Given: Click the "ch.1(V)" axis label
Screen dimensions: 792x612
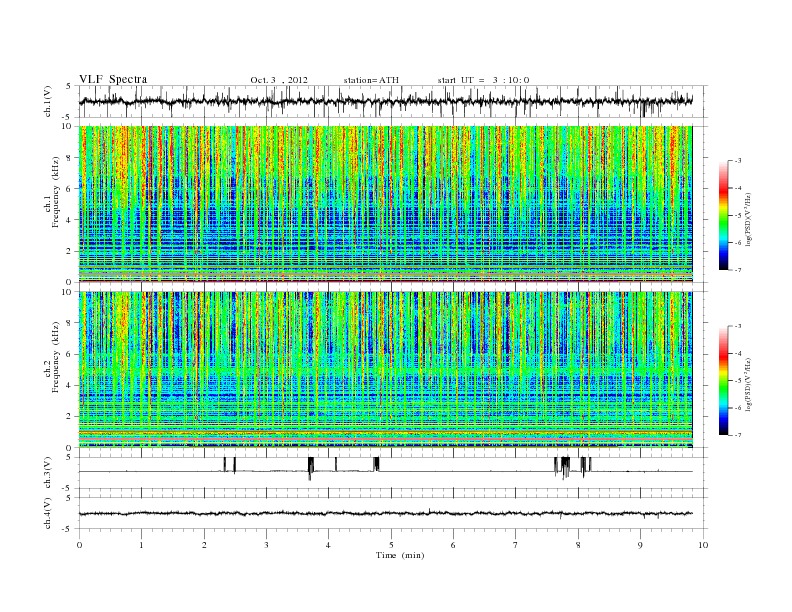Looking at the screenshot, I should click(48, 101).
